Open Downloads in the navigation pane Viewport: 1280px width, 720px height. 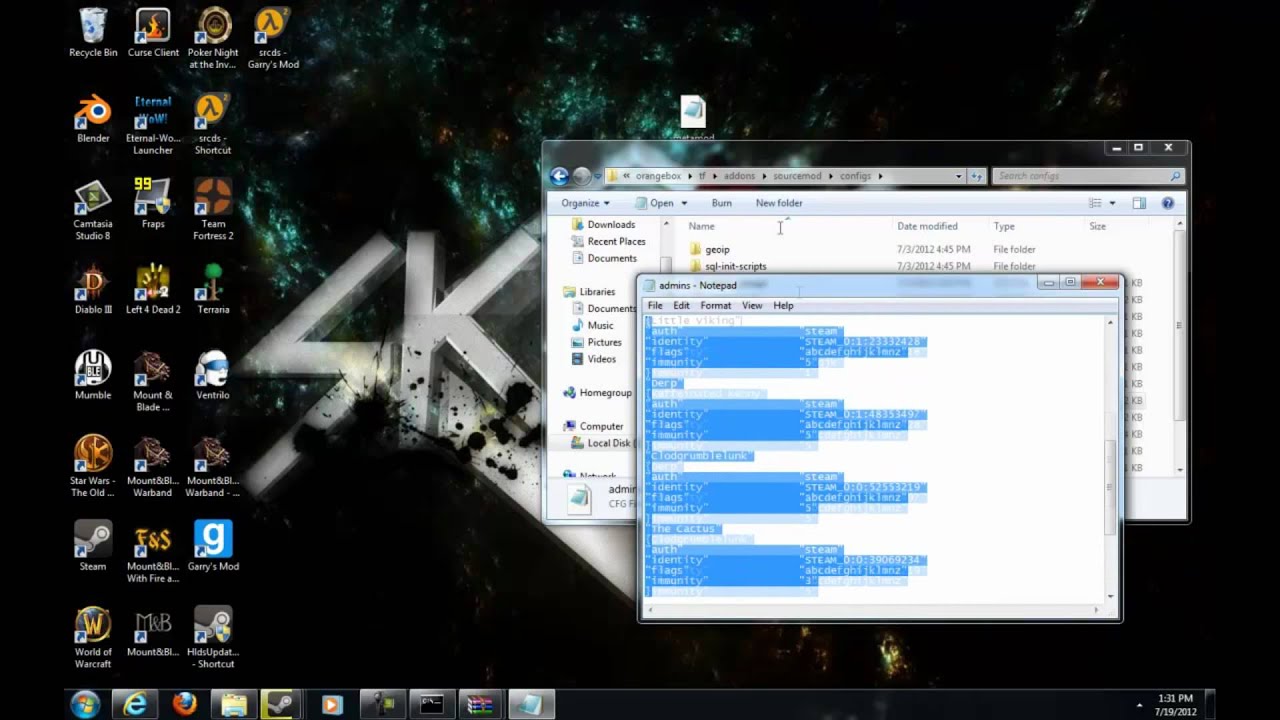click(x=611, y=225)
